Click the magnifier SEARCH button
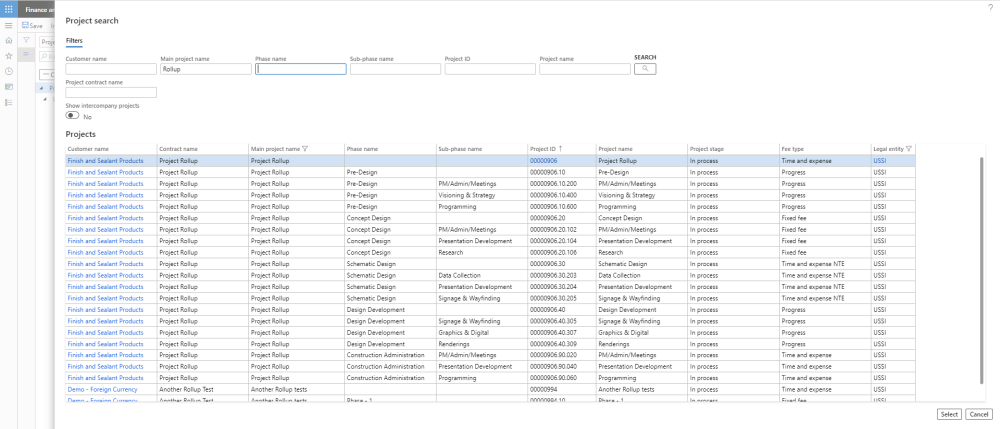Viewport: 1000px width, 429px height. [645, 69]
